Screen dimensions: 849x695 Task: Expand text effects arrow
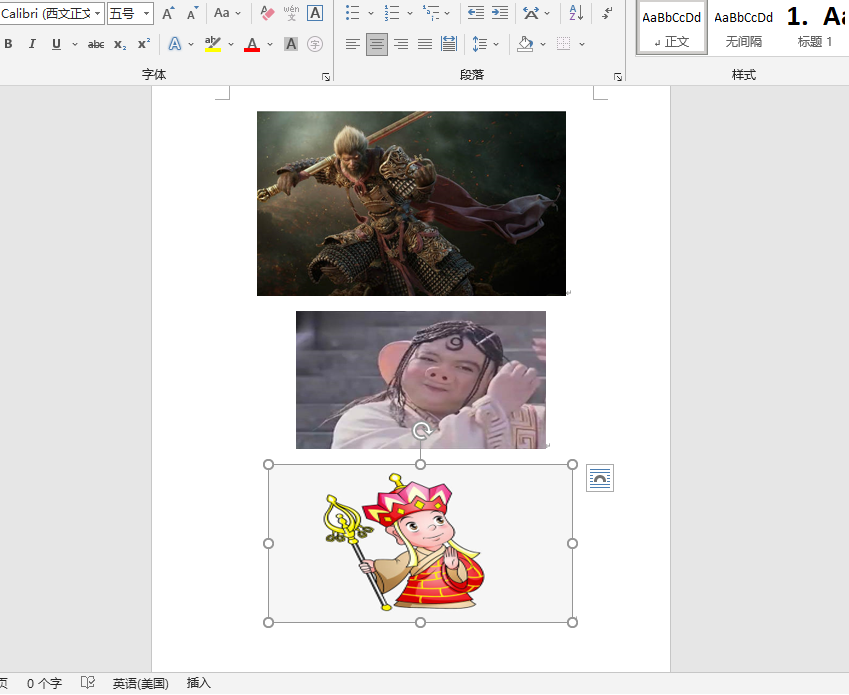point(191,44)
